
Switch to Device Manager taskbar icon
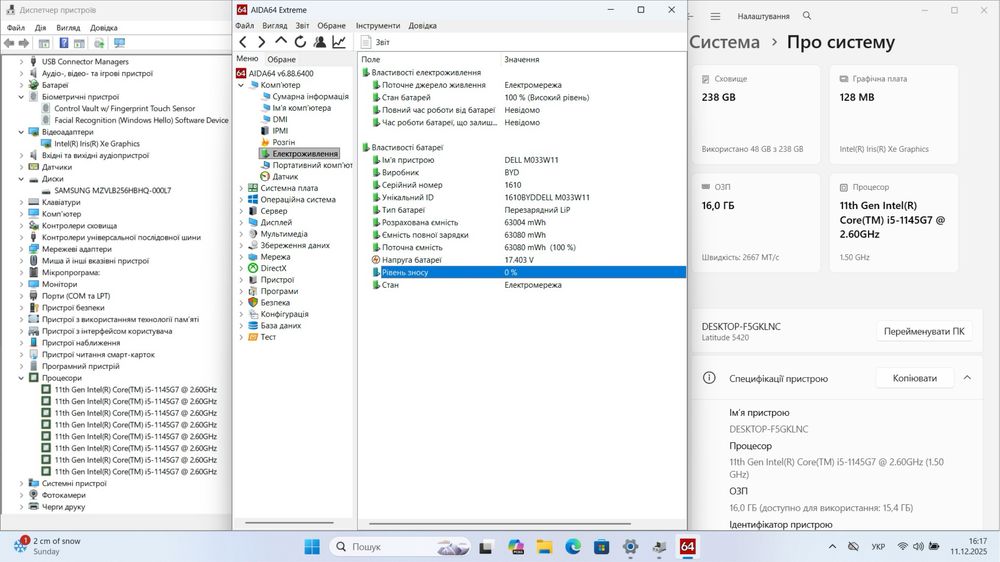(x=659, y=547)
